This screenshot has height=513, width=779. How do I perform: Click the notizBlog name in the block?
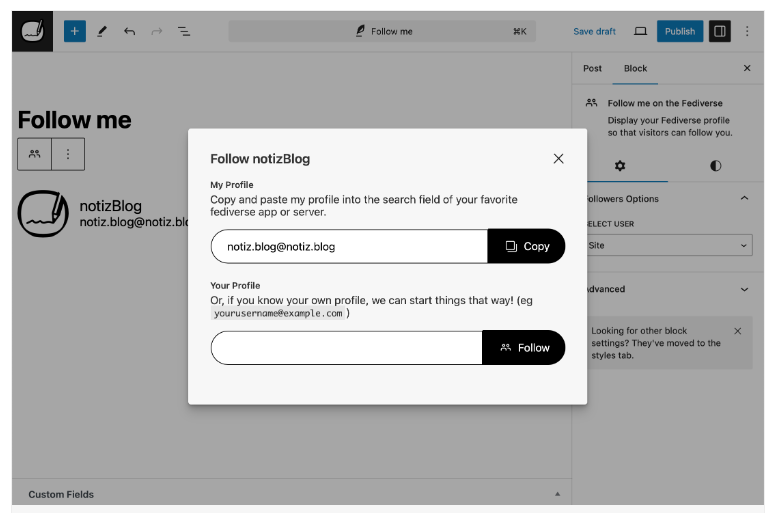click(x=110, y=206)
